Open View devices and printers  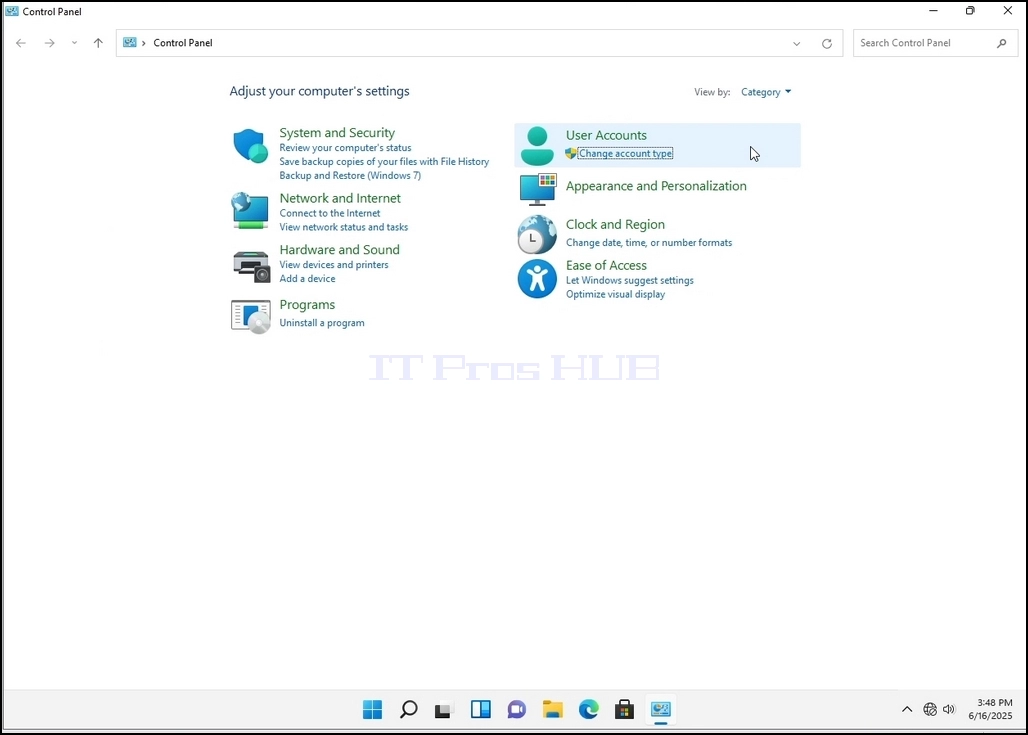[334, 265]
